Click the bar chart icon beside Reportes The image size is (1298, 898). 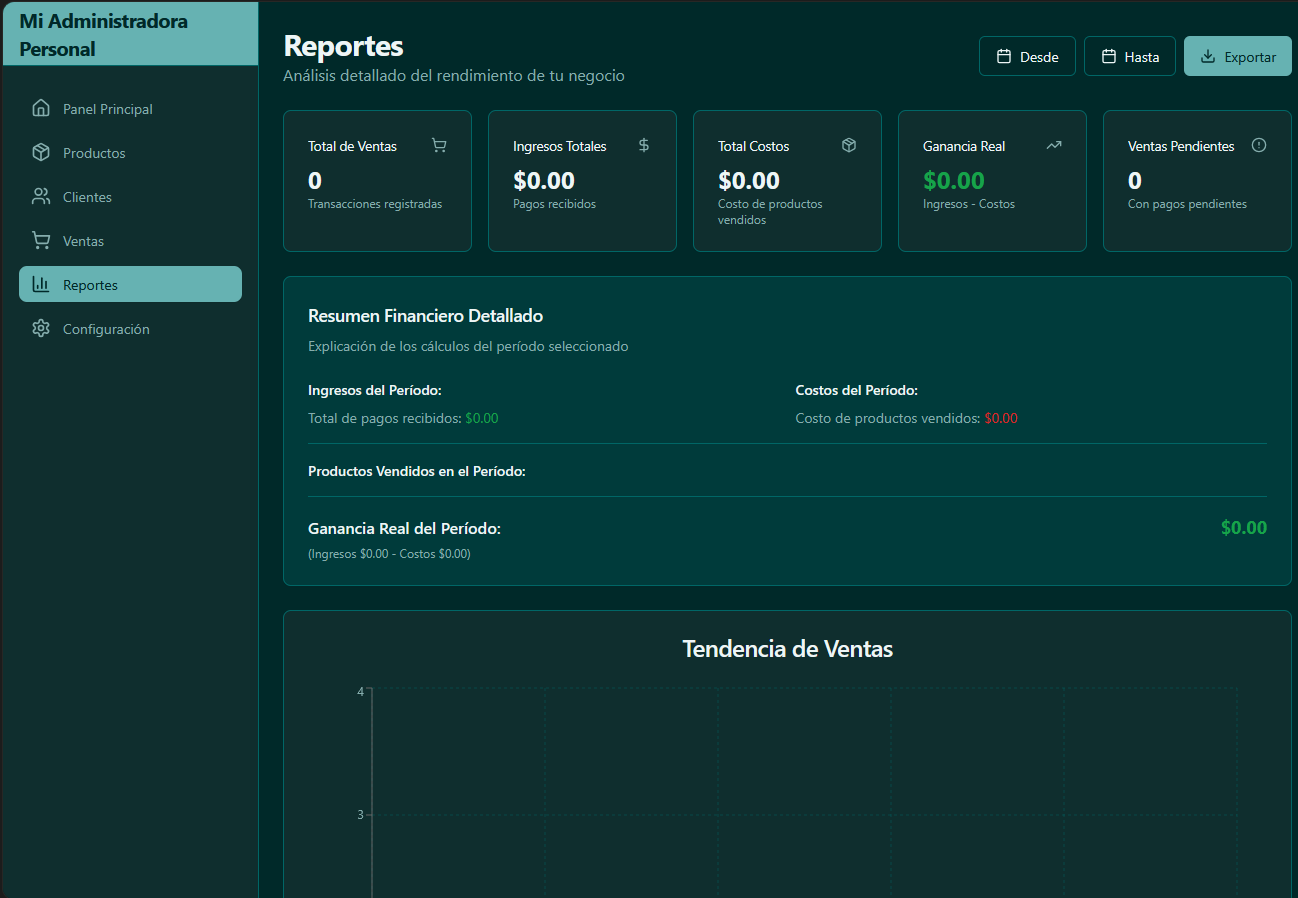(41, 285)
